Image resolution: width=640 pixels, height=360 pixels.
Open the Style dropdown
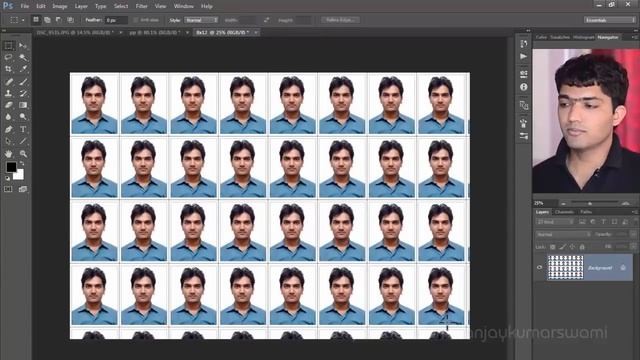point(201,20)
